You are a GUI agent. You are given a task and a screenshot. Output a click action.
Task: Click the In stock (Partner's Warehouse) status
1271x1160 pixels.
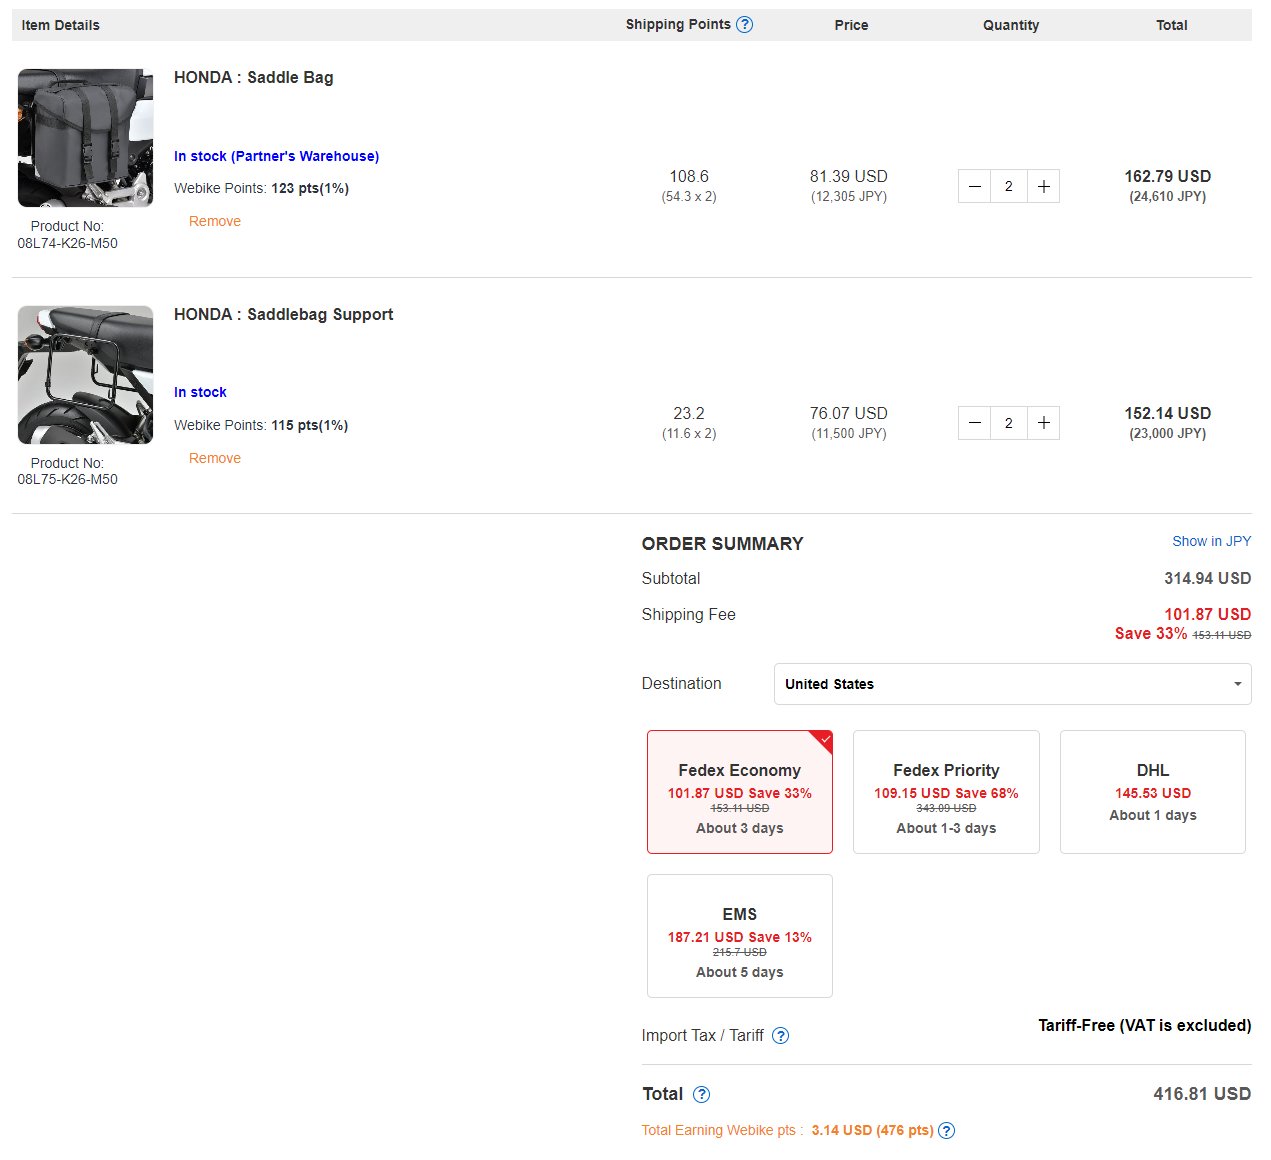click(276, 156)
